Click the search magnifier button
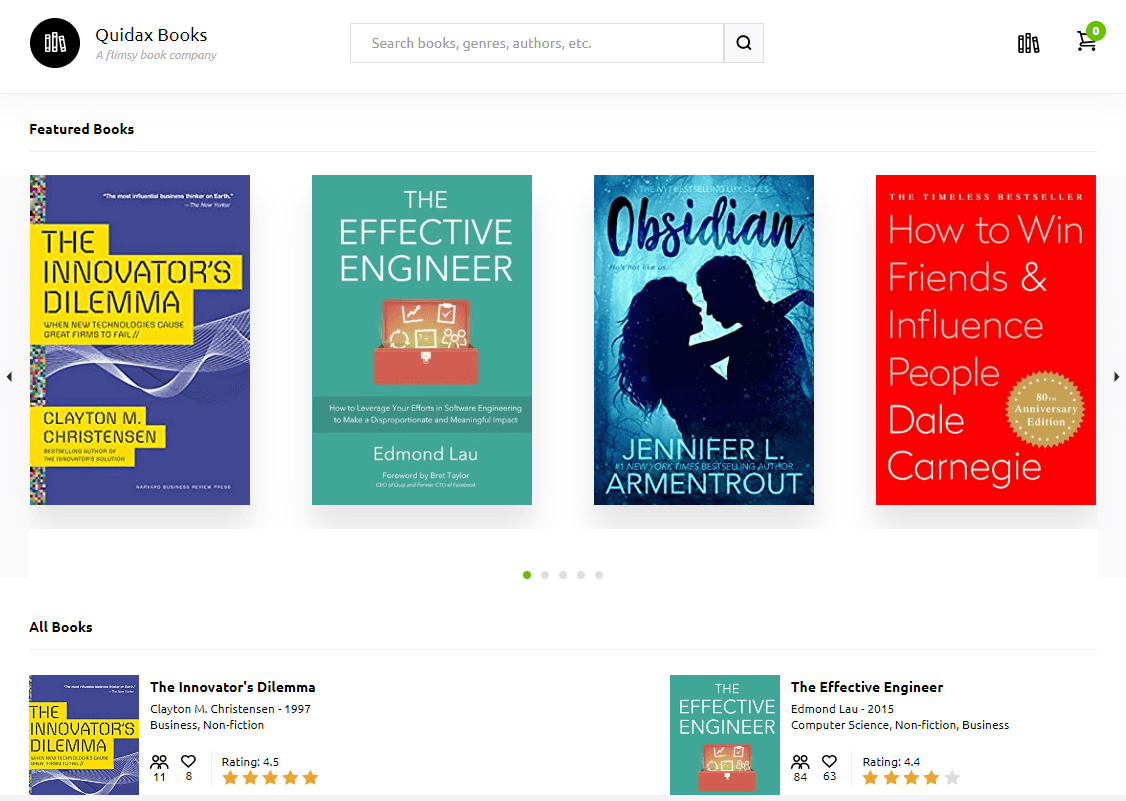Viewport: 1126px width, 801px height. (743, 43)
